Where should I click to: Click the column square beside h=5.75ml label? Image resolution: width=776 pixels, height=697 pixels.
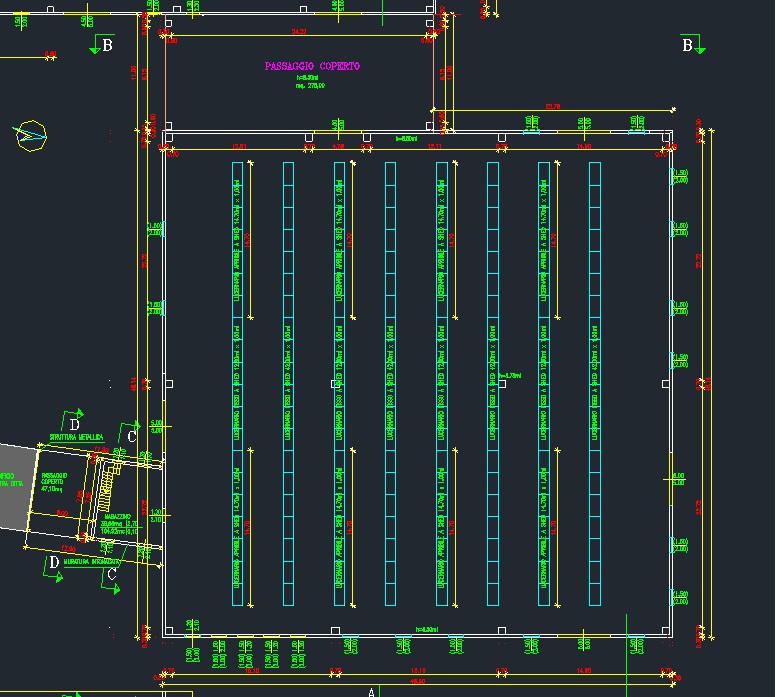(x=502, y=384)
